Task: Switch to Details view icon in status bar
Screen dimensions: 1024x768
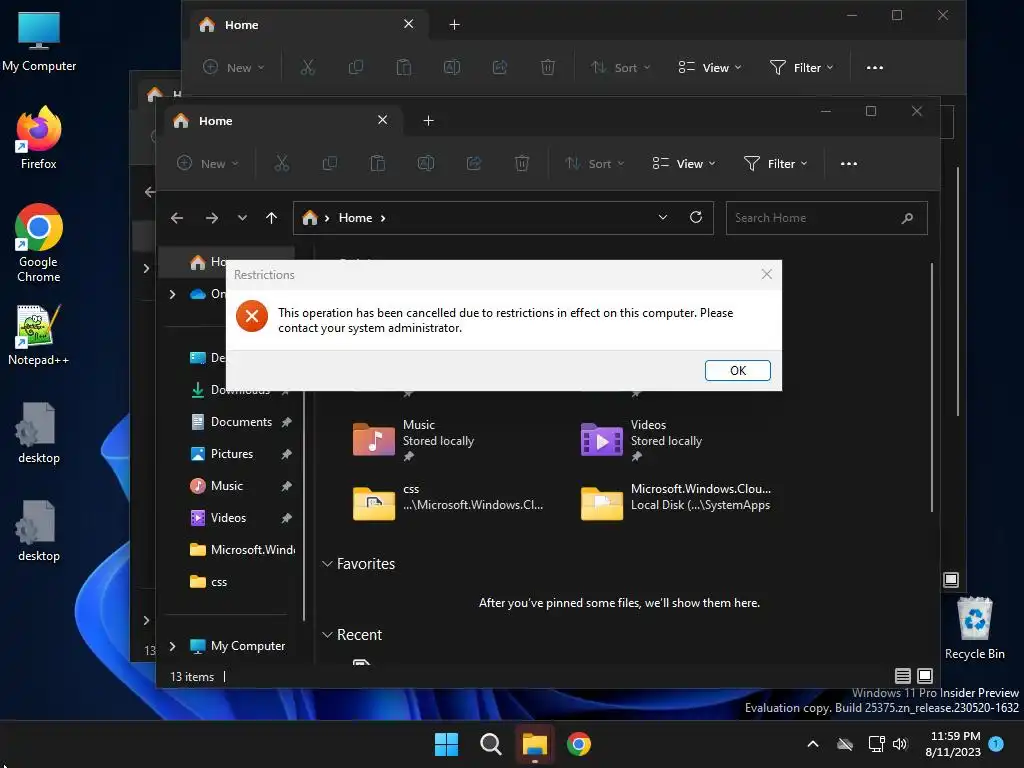Action: (903, 676)
